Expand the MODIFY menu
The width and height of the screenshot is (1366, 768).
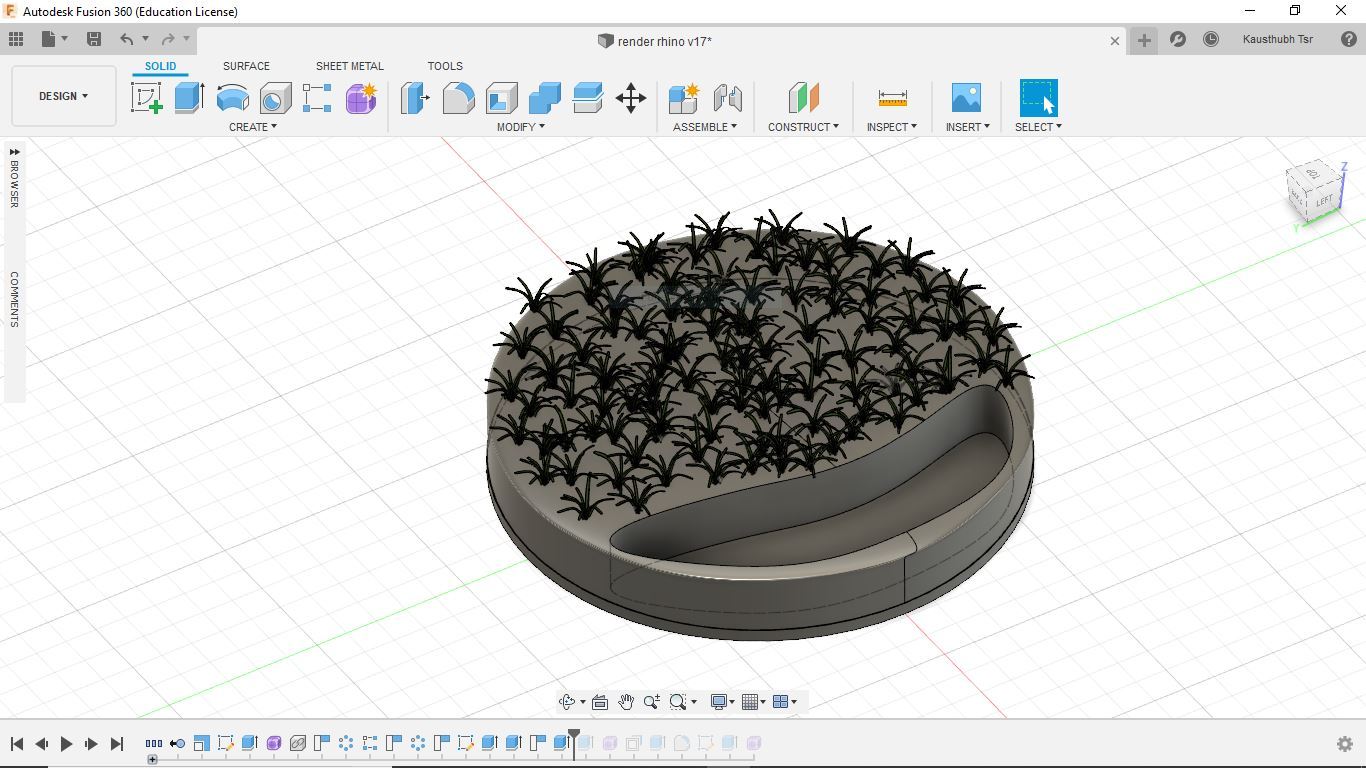[521, 127]
